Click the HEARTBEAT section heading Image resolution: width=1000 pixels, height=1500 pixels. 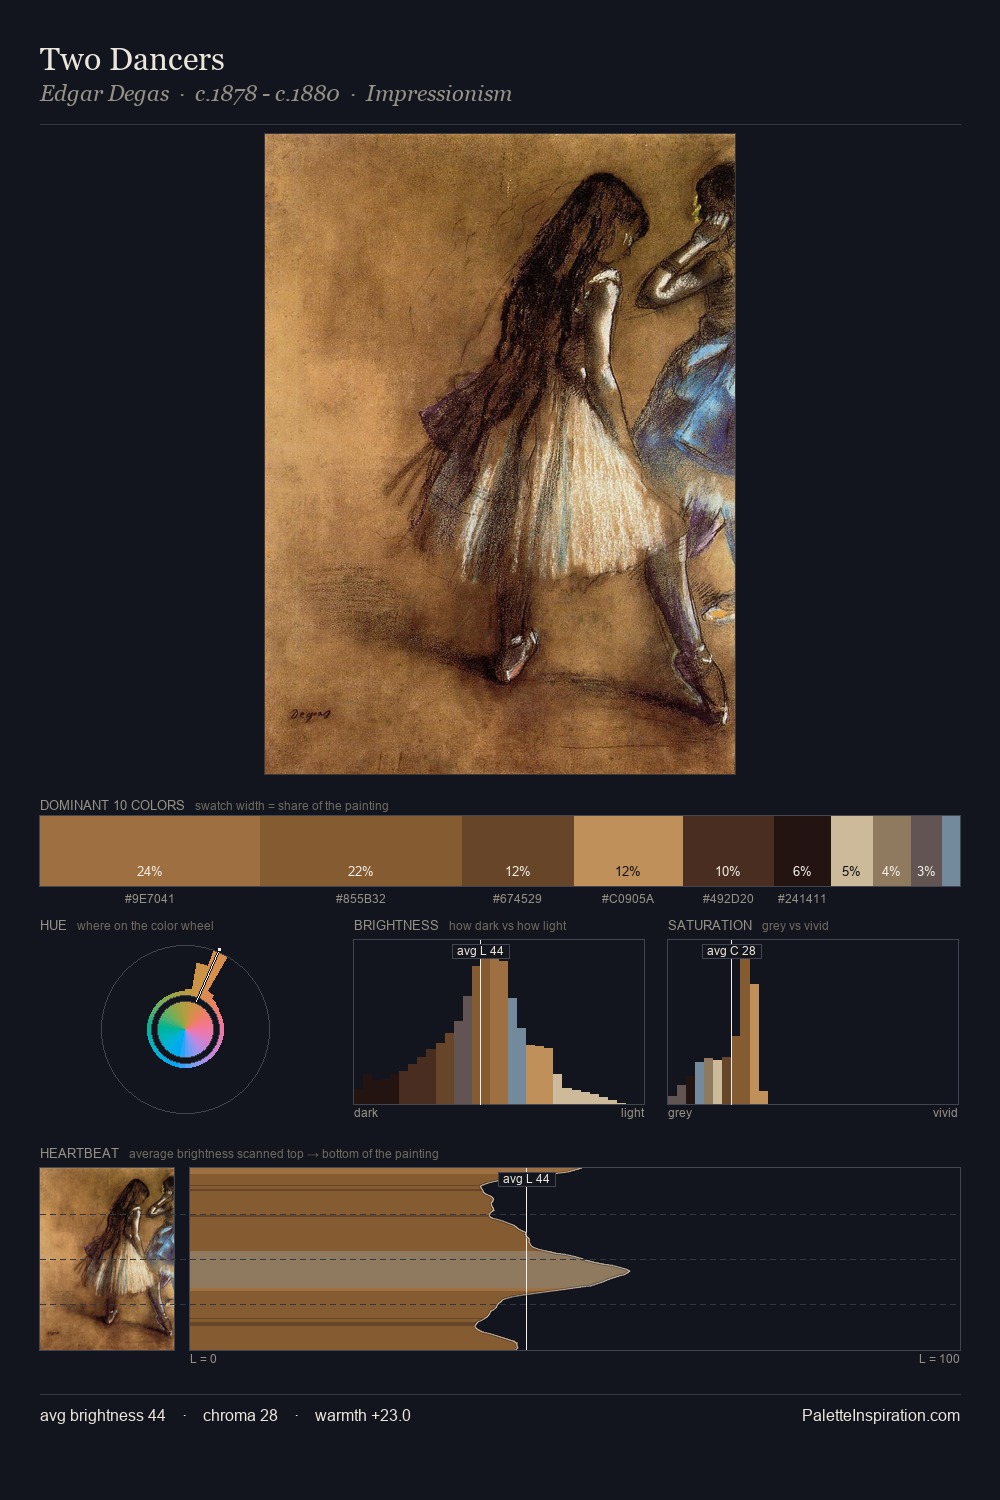[x=79, y=1153]
